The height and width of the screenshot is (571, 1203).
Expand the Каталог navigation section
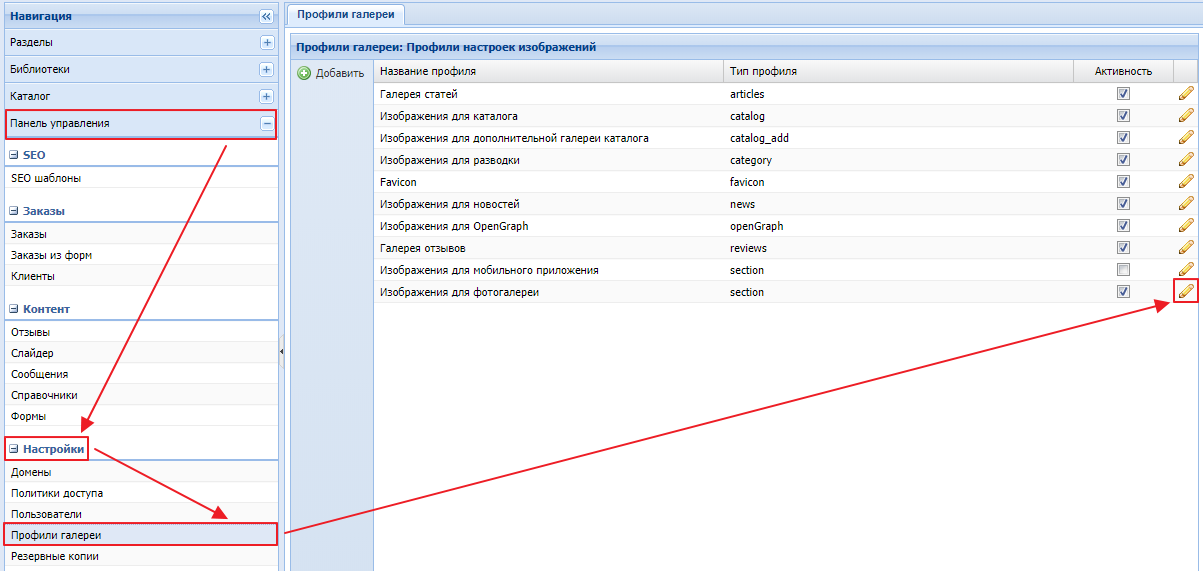point(266,97)
